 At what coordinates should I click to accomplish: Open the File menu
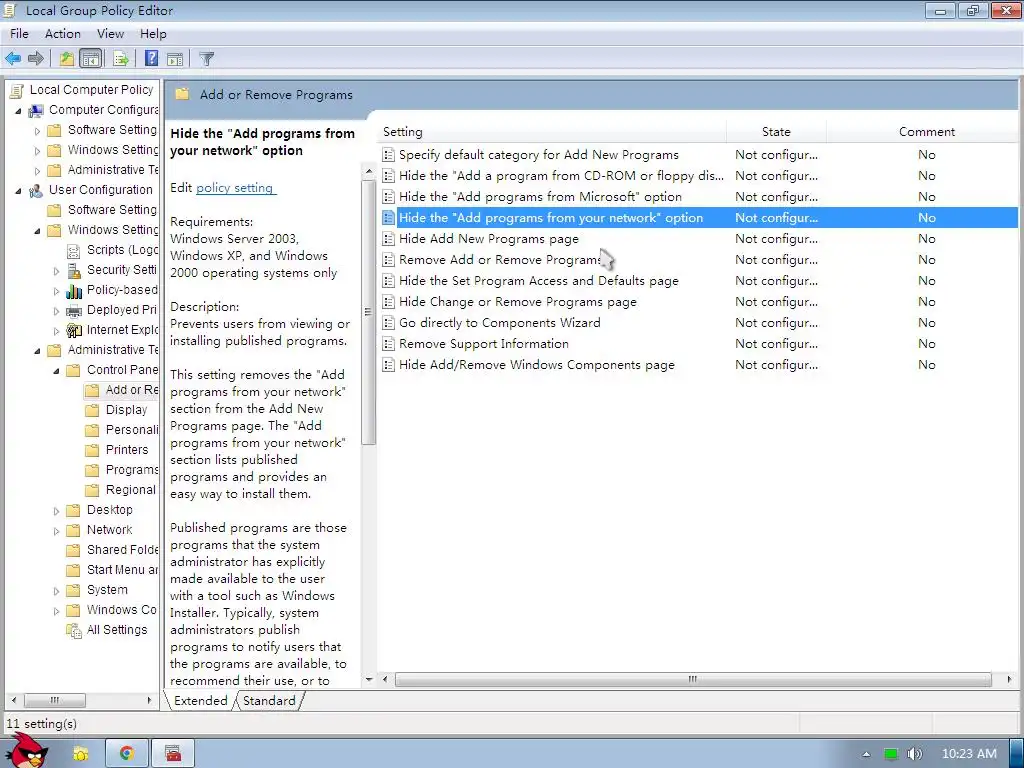click(x=19, y=34)
